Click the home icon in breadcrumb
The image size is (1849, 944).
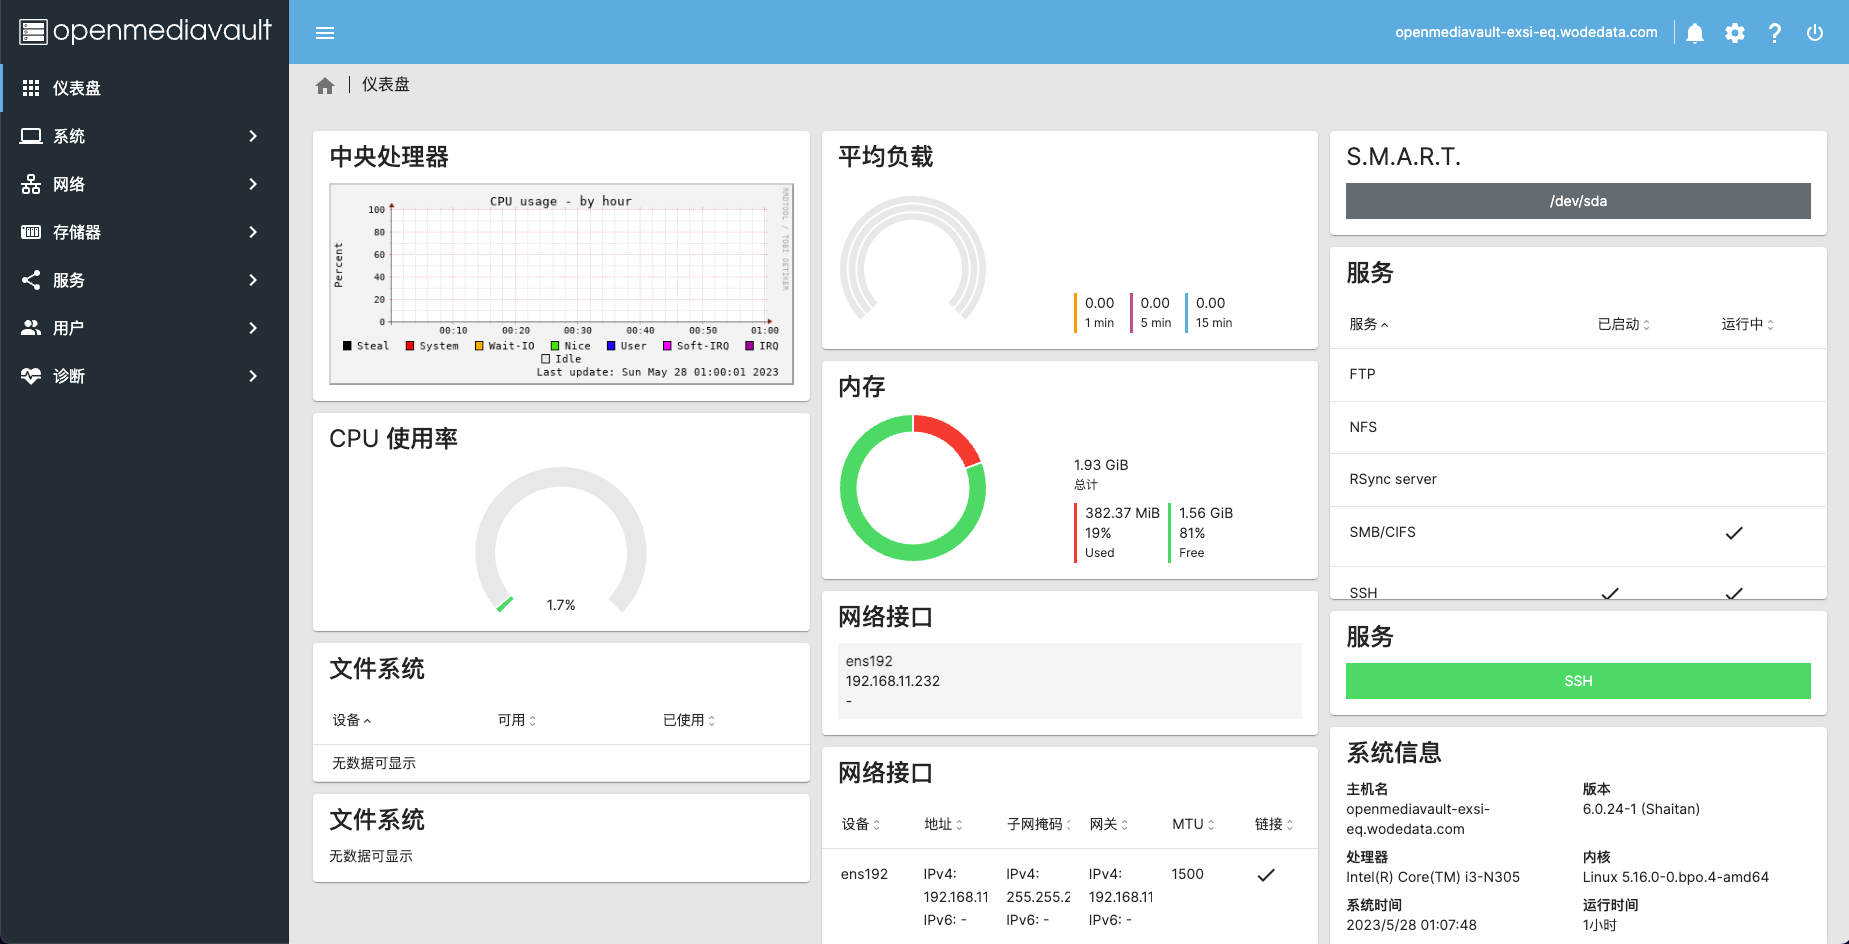(x=325, y=86)
